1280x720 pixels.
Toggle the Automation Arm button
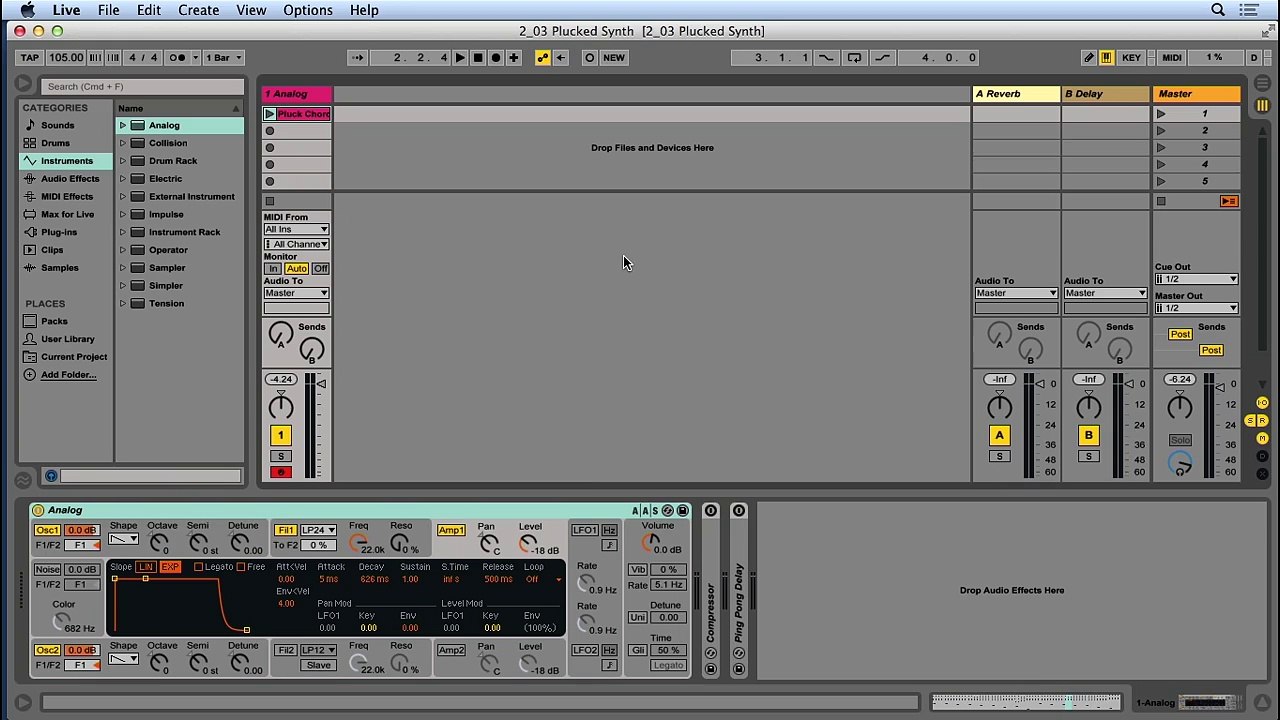[x=543, y=57]
